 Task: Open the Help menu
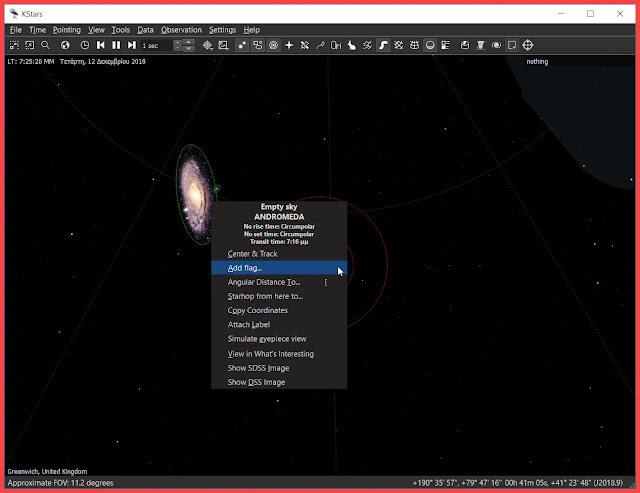(x=251, y=30)
